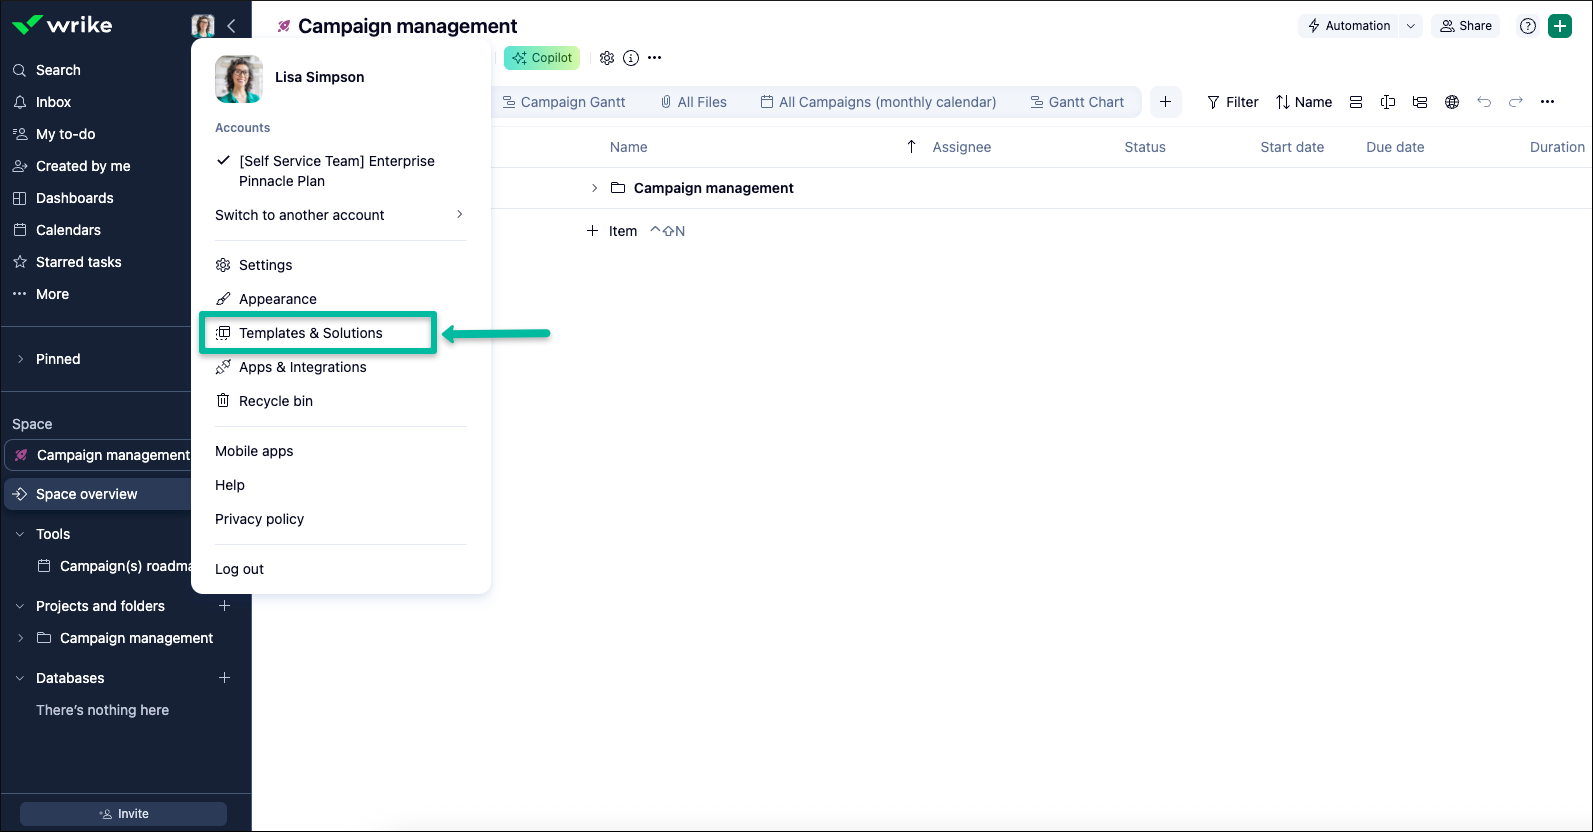Image resolution: width=1593 pixels, height=832 pixels.
Task: Collapse the Databases section
Action: [x=20, y=678]
